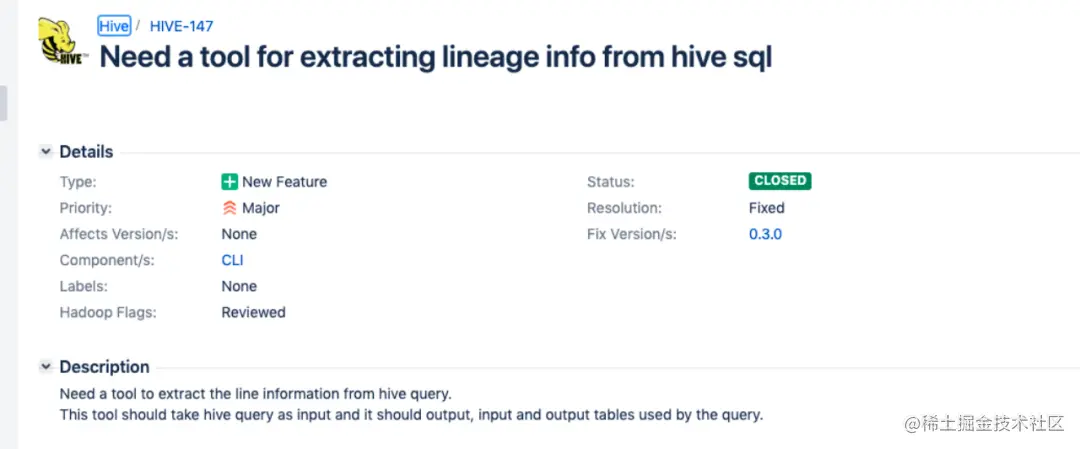Click the Major priority arrows icon
Viewport: 1080px width, 449px height.
click(x=230, y=208)
